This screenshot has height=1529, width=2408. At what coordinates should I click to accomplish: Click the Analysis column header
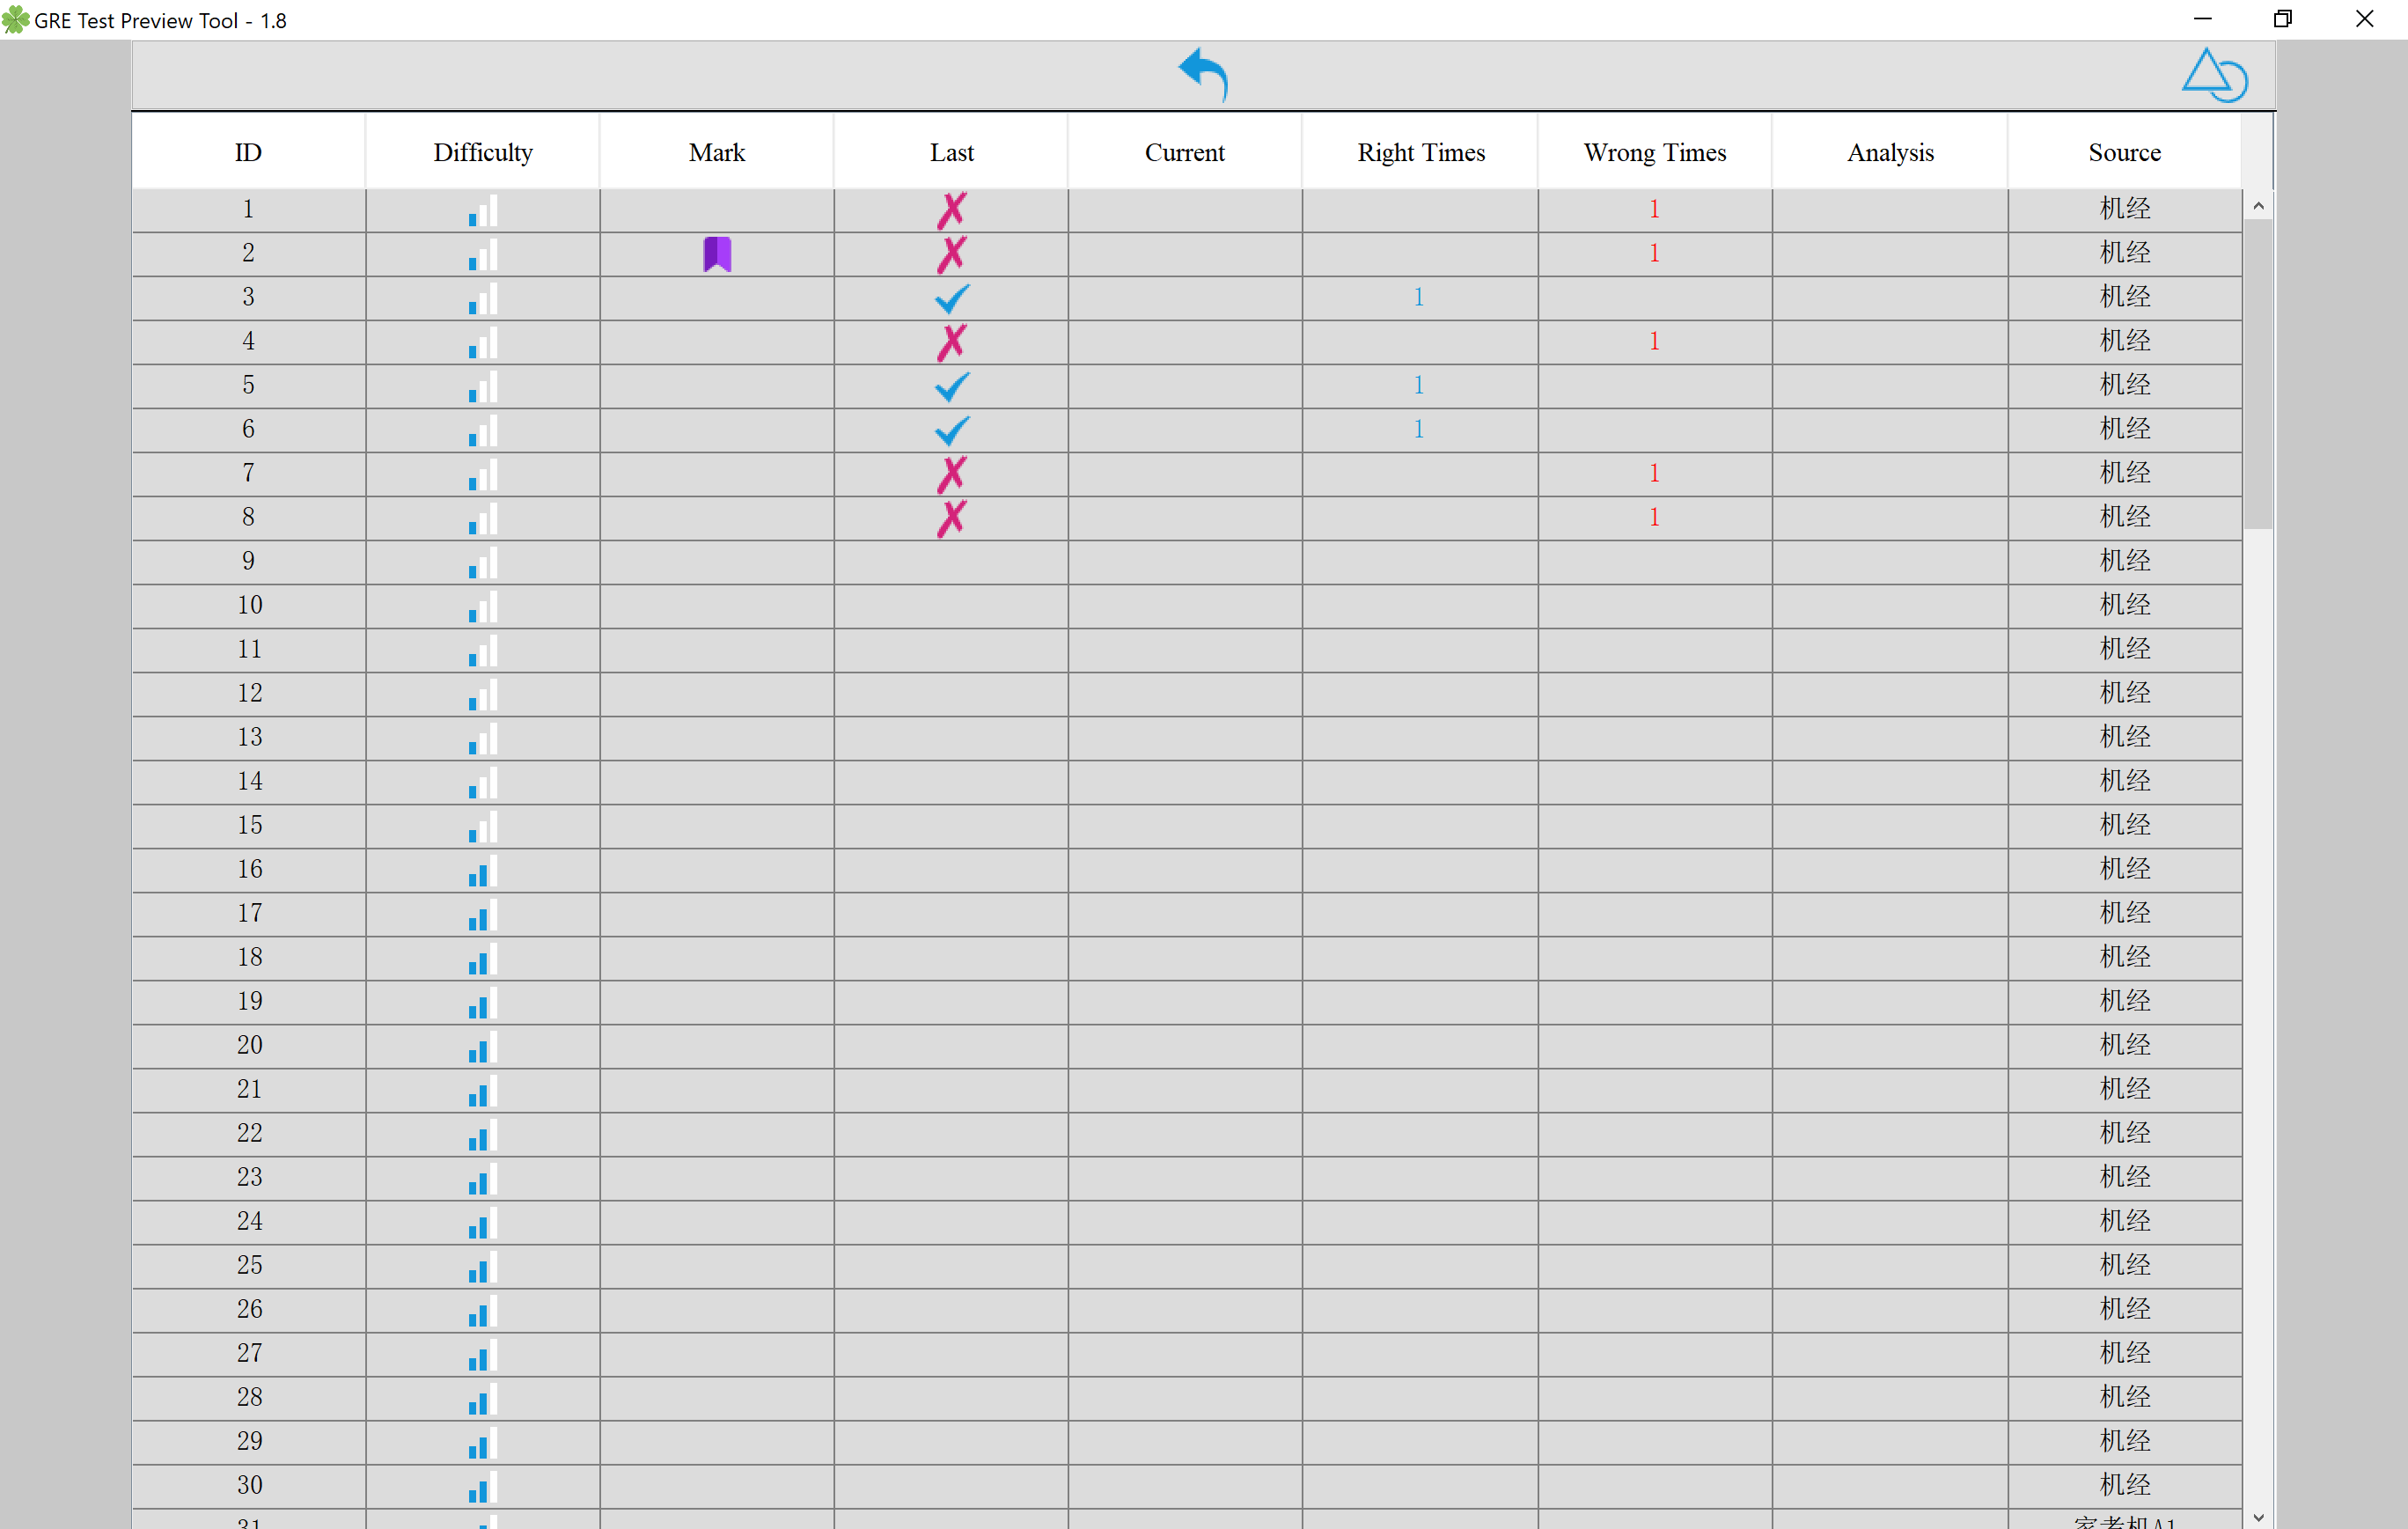pos(1890,153)
